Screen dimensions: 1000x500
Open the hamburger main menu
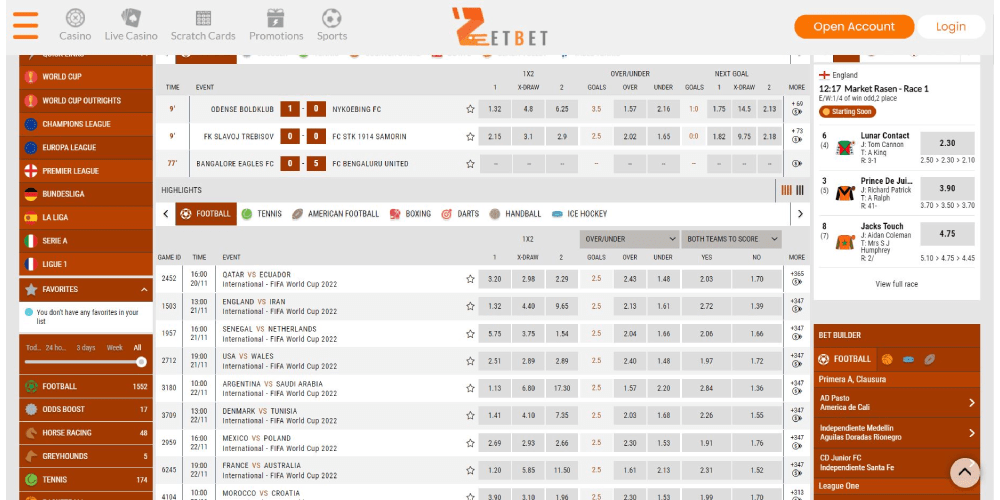[x=26, y=26]
